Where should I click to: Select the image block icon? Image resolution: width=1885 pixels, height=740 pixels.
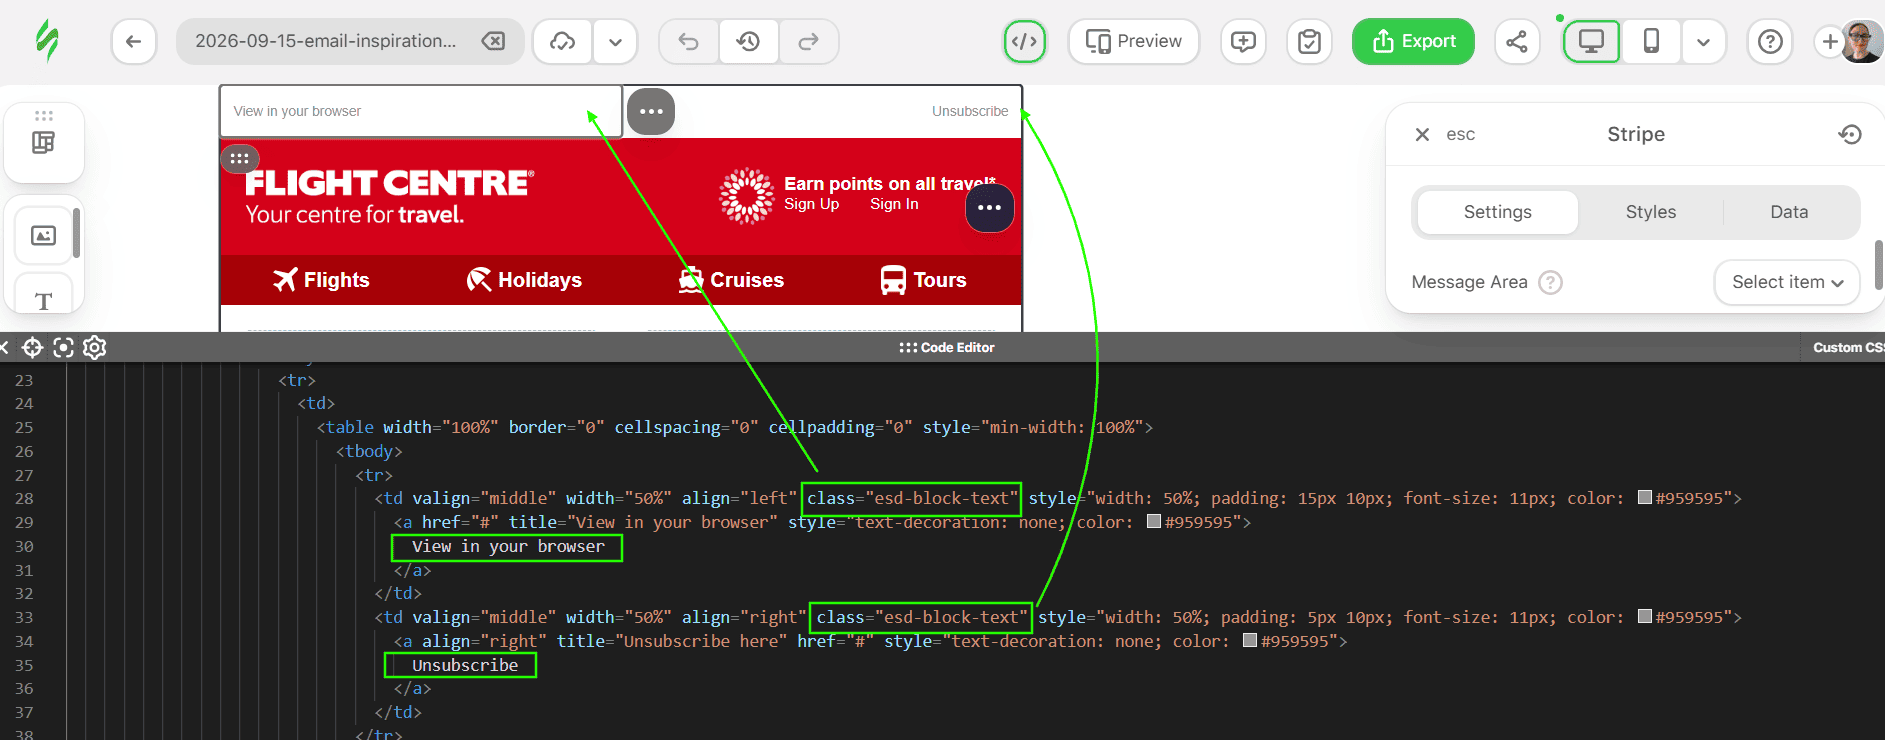click(x=44, y=236)
